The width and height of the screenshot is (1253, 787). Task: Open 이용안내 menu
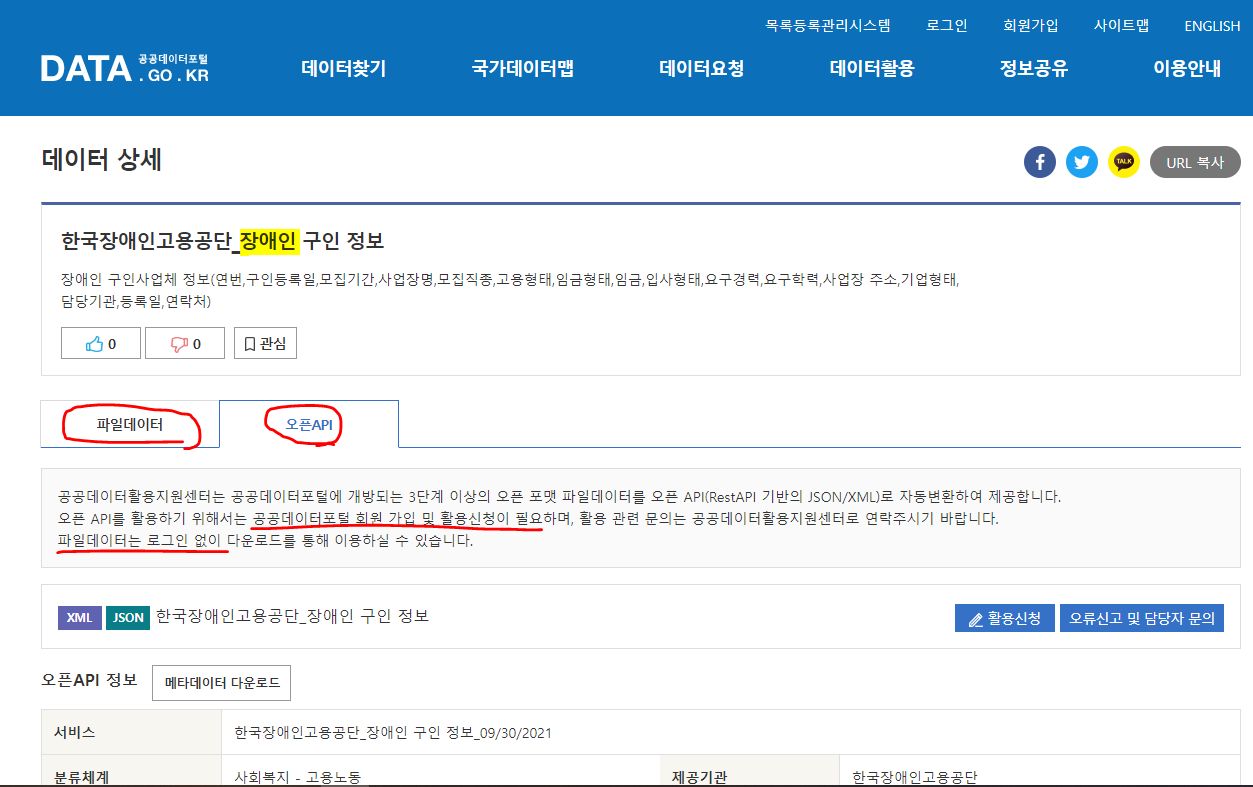[1187, 69]
